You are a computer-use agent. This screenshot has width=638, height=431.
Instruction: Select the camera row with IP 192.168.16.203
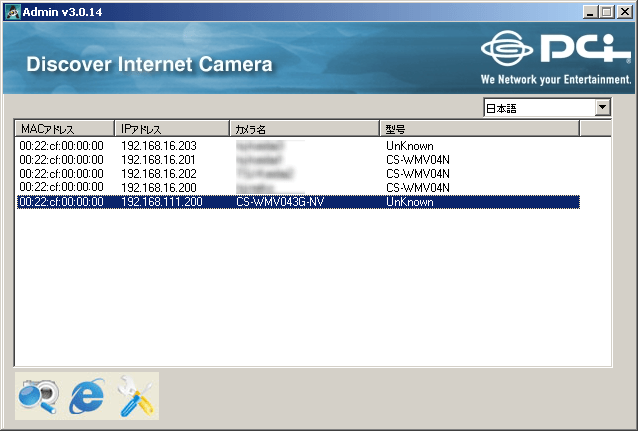click(158, 146)
